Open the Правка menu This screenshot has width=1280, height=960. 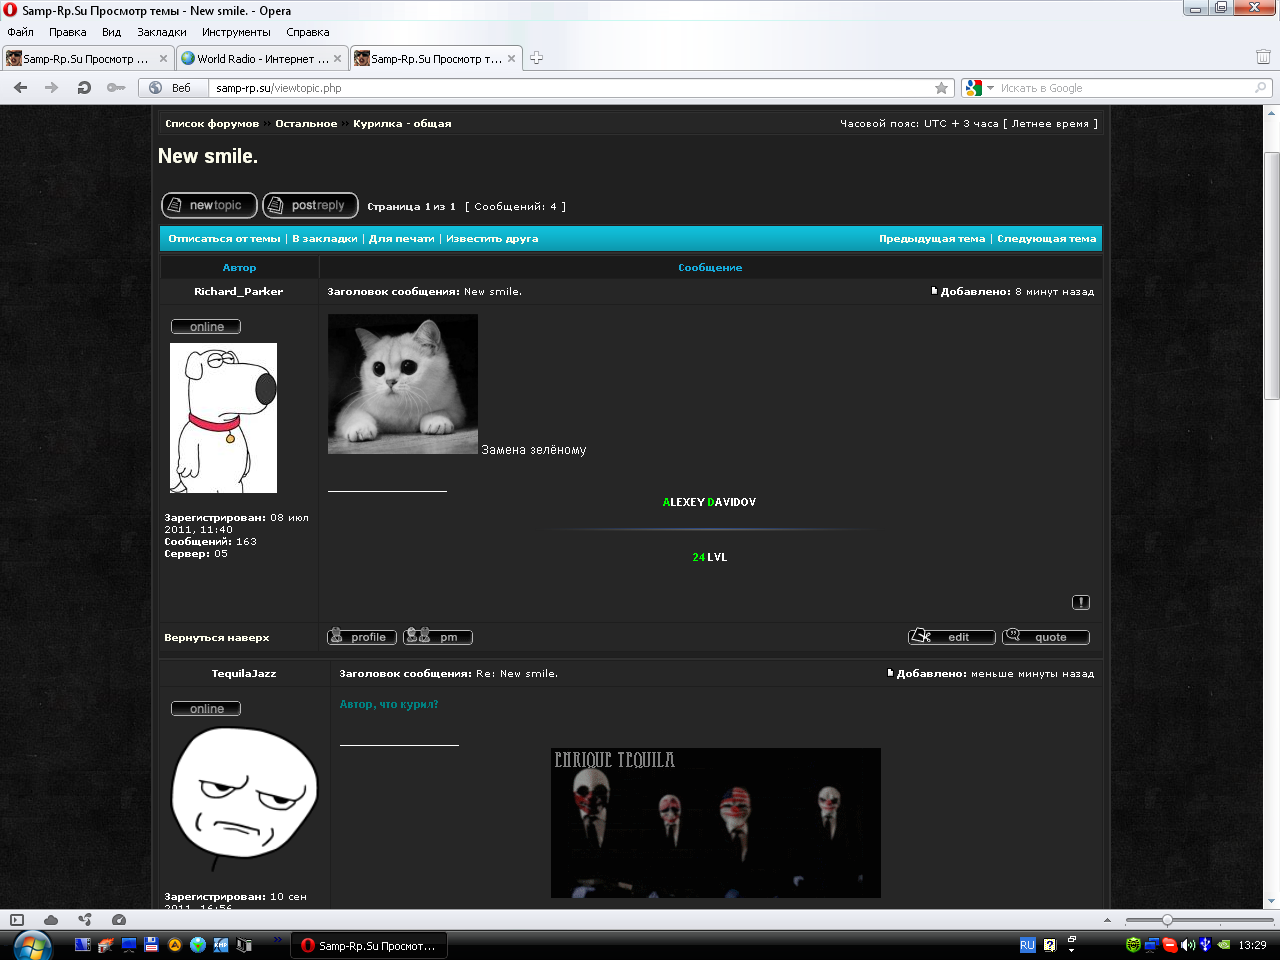coord(68,32)
